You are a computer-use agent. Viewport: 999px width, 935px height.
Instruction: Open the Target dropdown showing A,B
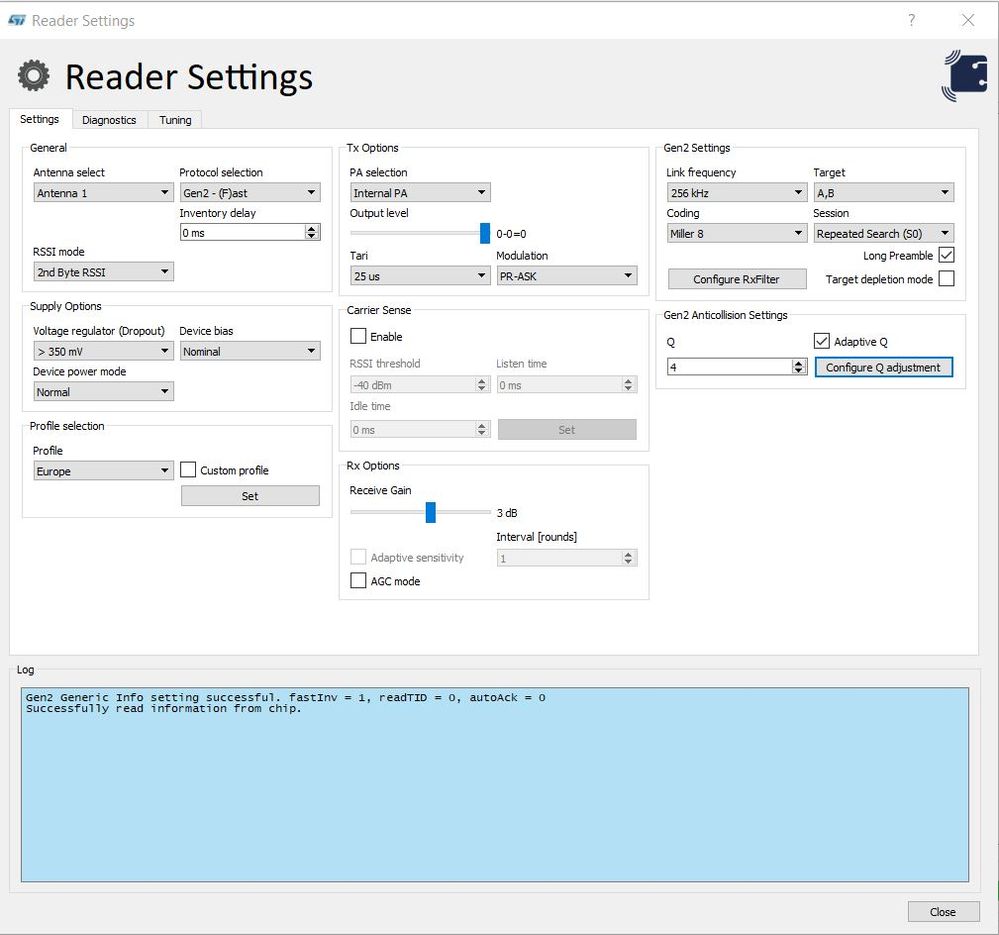coord(883,192)
